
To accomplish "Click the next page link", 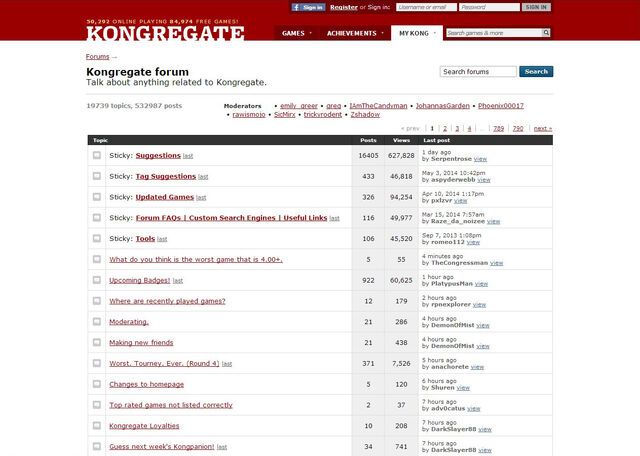I will [543, 129].
